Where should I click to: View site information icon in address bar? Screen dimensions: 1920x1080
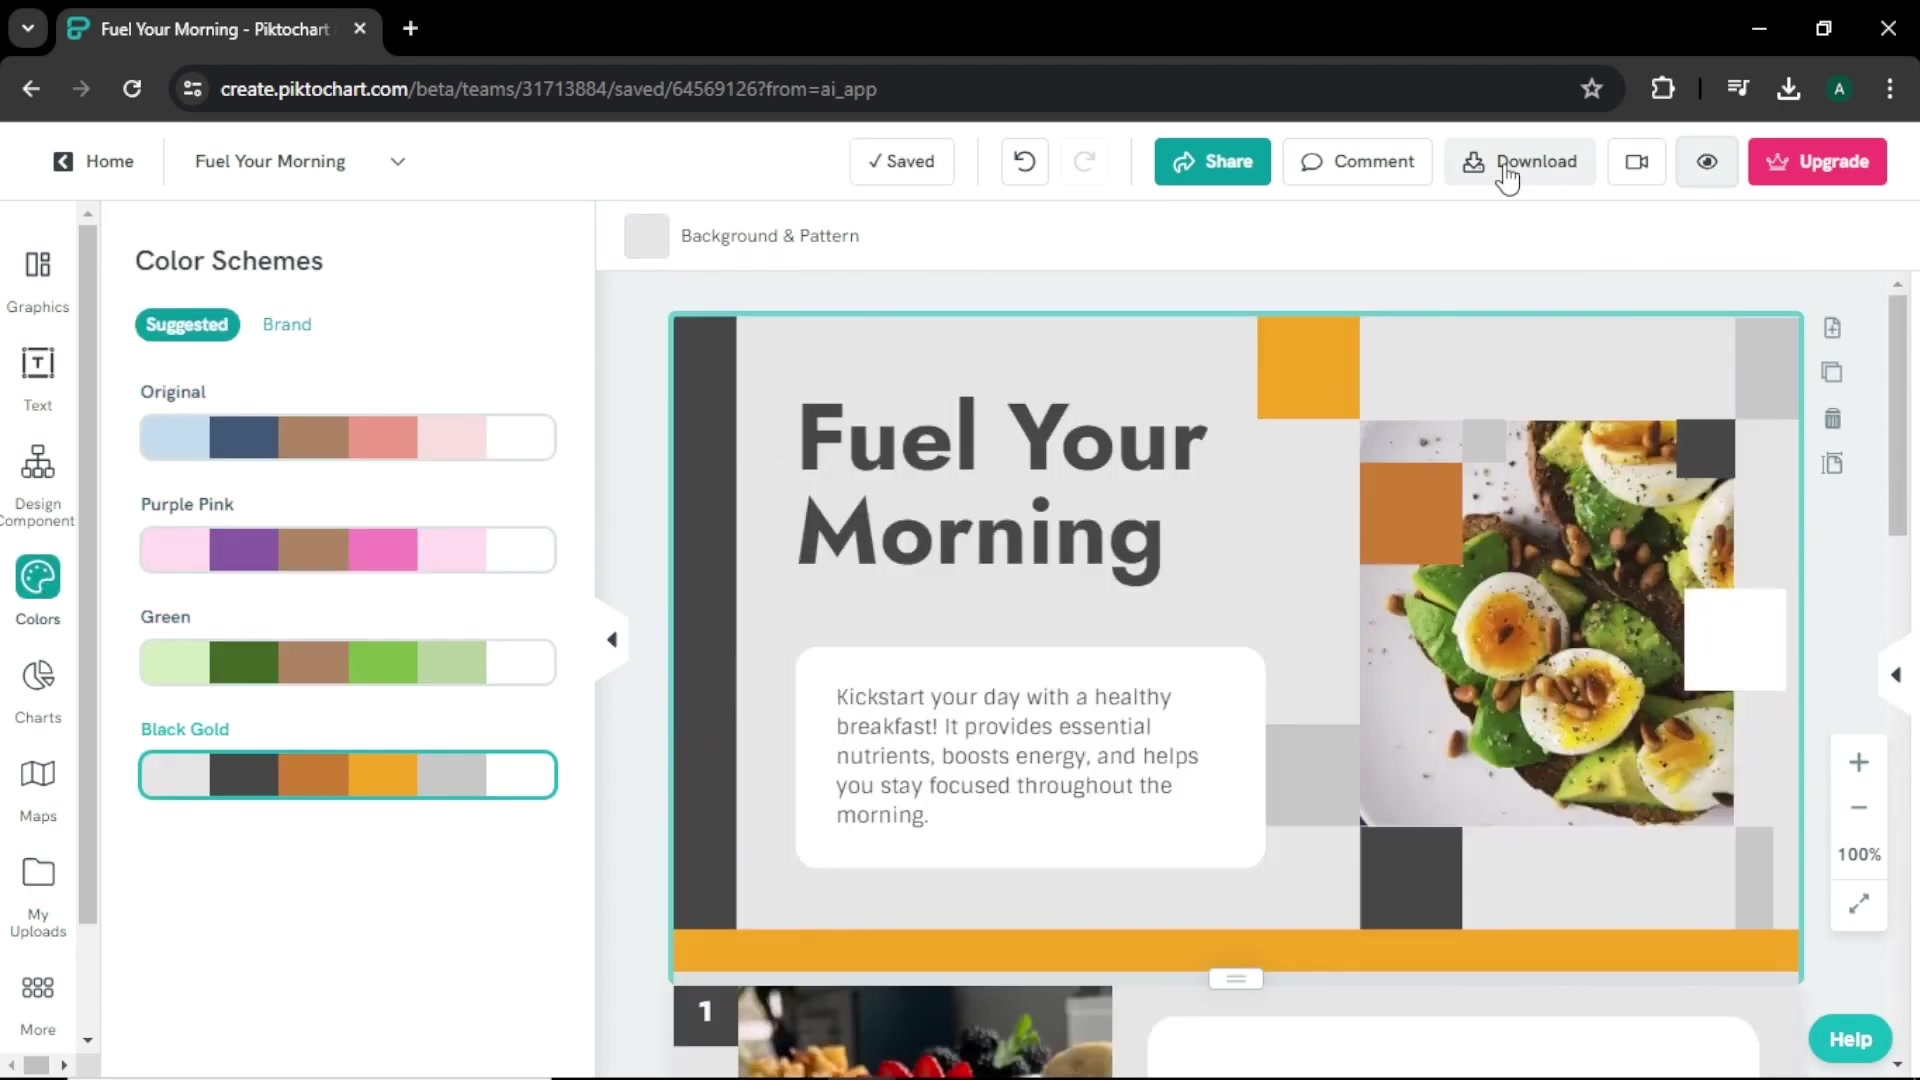pyautogui.click(x=192, y=89)
